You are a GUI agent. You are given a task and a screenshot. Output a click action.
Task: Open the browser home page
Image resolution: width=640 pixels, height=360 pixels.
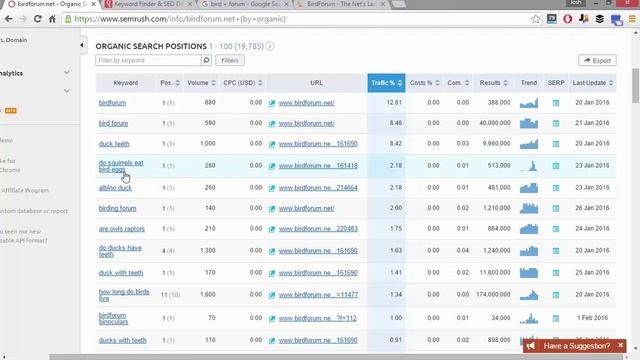[52, 19]
